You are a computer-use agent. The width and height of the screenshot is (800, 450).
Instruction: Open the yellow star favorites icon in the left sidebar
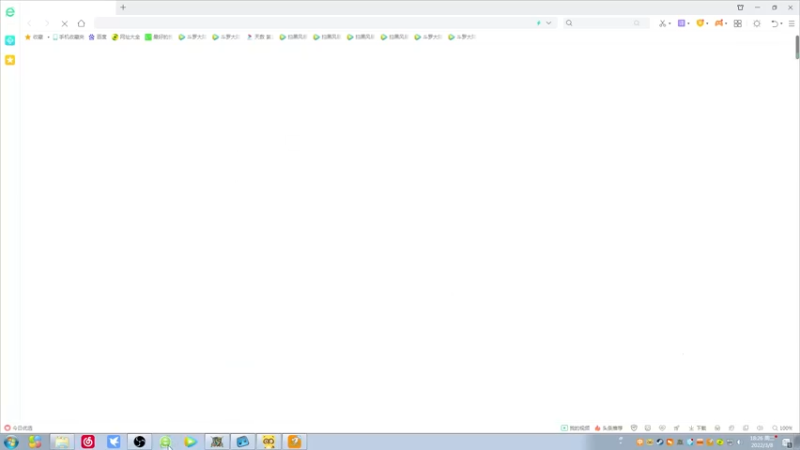click(x=10, y=60)
